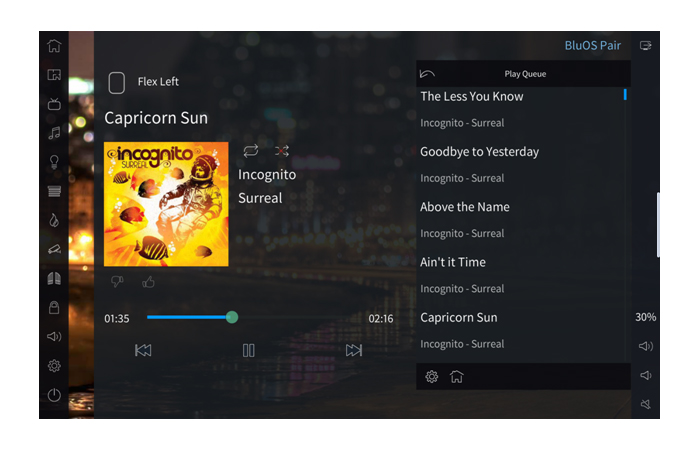Mute audio with crossed speaker icon
Viewport: 700px width, 450px height.
pyautogui.click(x=646, y=404)
